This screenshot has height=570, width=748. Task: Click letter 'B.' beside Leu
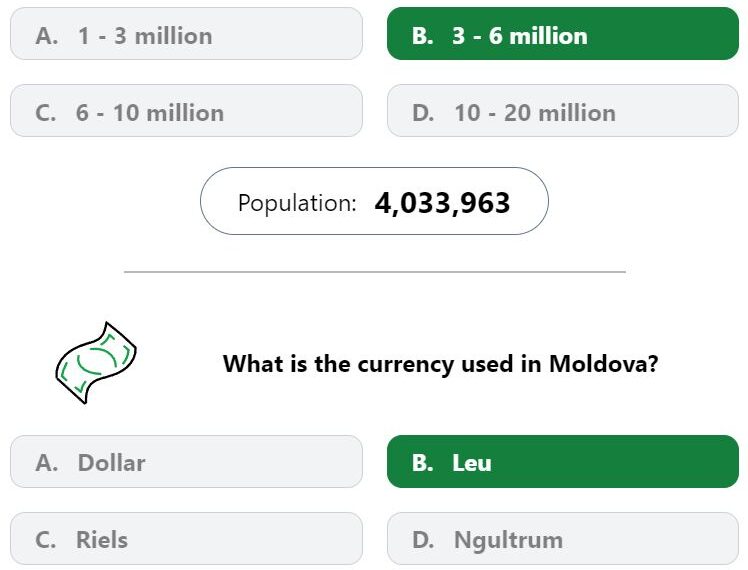(423, 463)
